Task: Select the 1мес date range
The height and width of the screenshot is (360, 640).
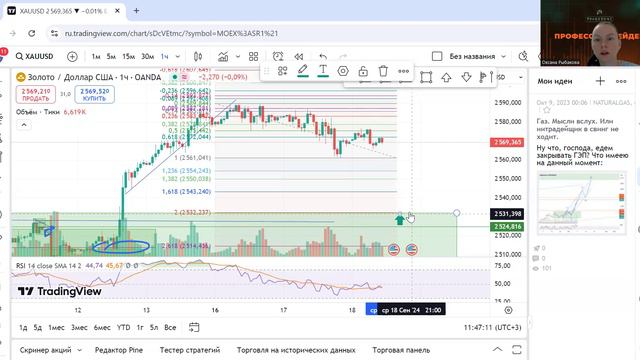Action: (x=56, y=327)
